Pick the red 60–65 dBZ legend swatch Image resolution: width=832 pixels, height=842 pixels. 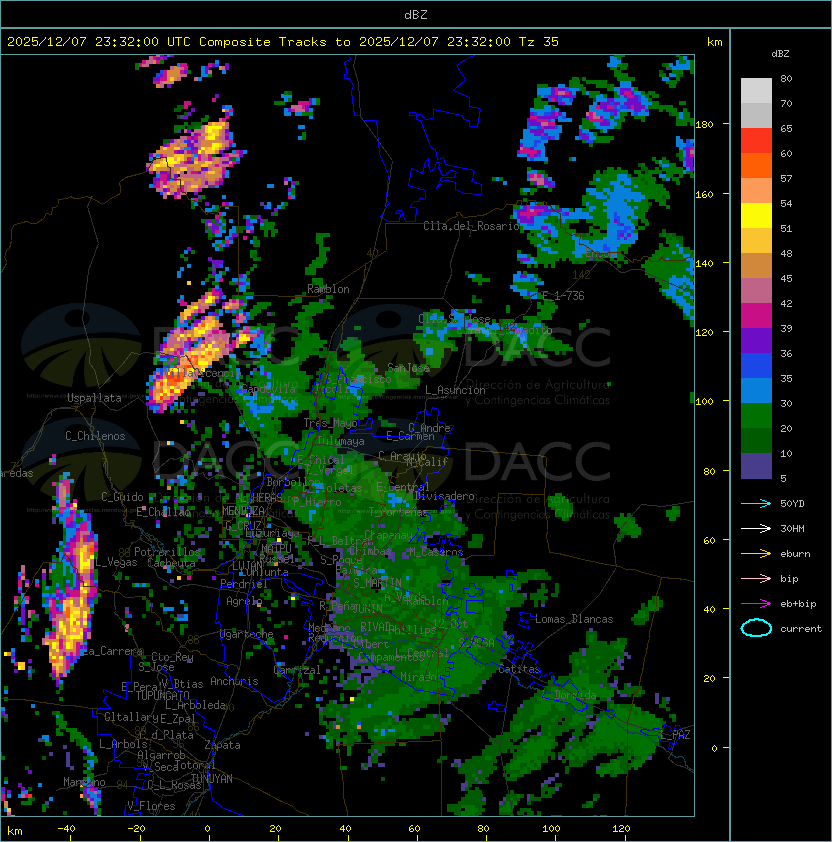pos(756,141)
